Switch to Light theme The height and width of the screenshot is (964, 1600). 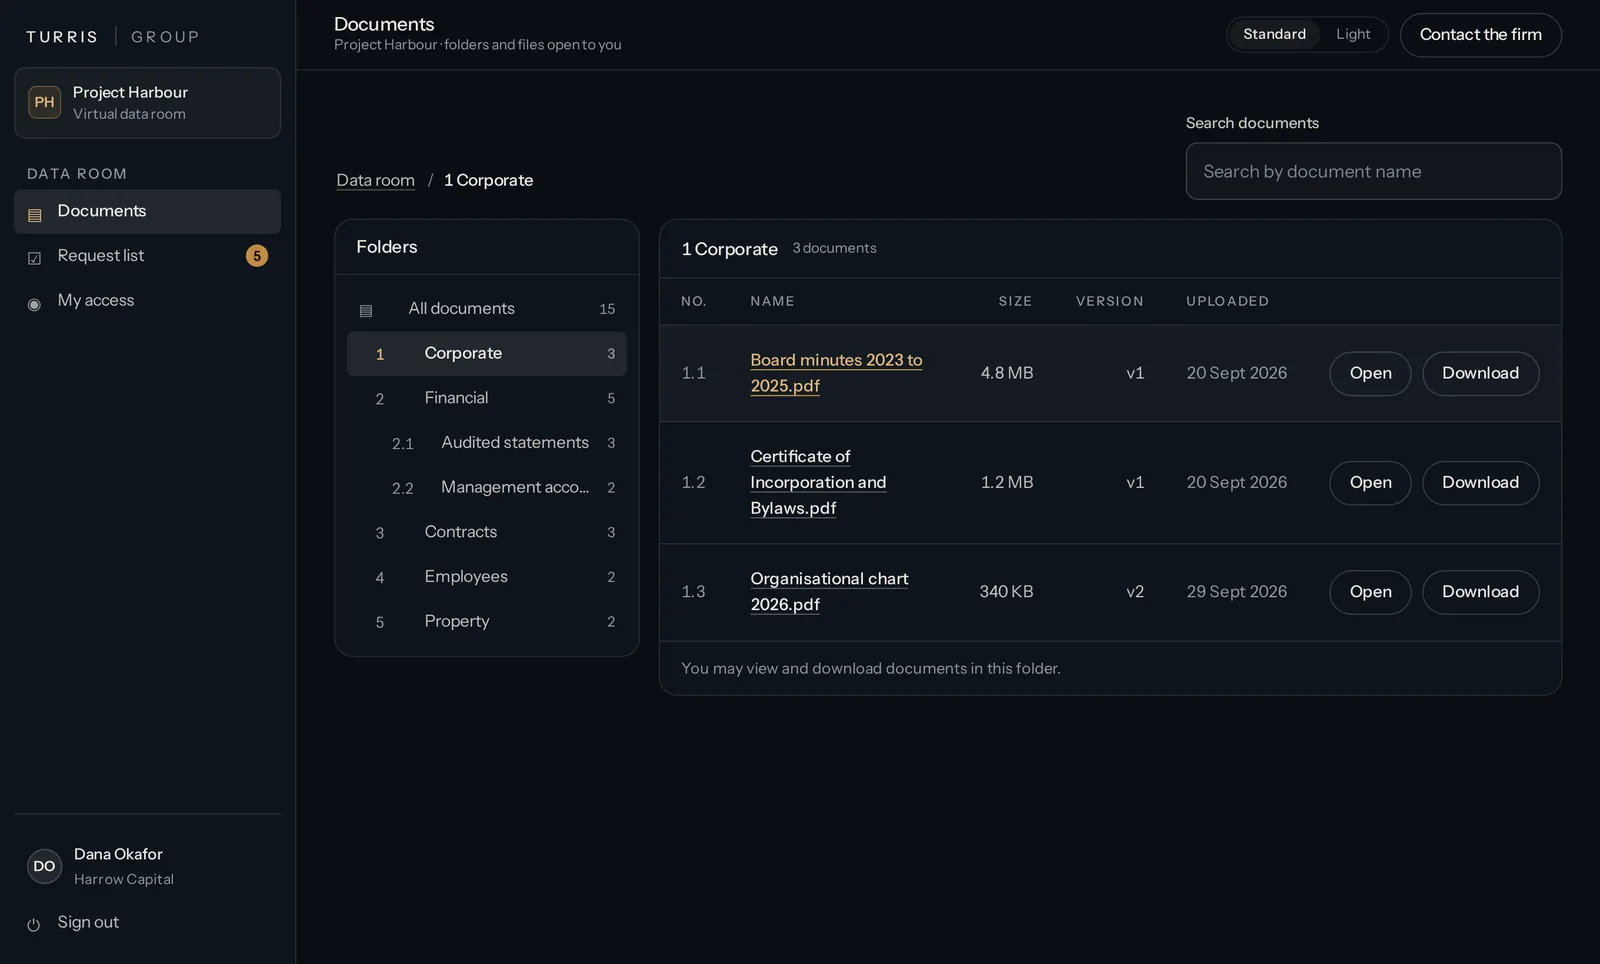click(x=1353, y=34)
